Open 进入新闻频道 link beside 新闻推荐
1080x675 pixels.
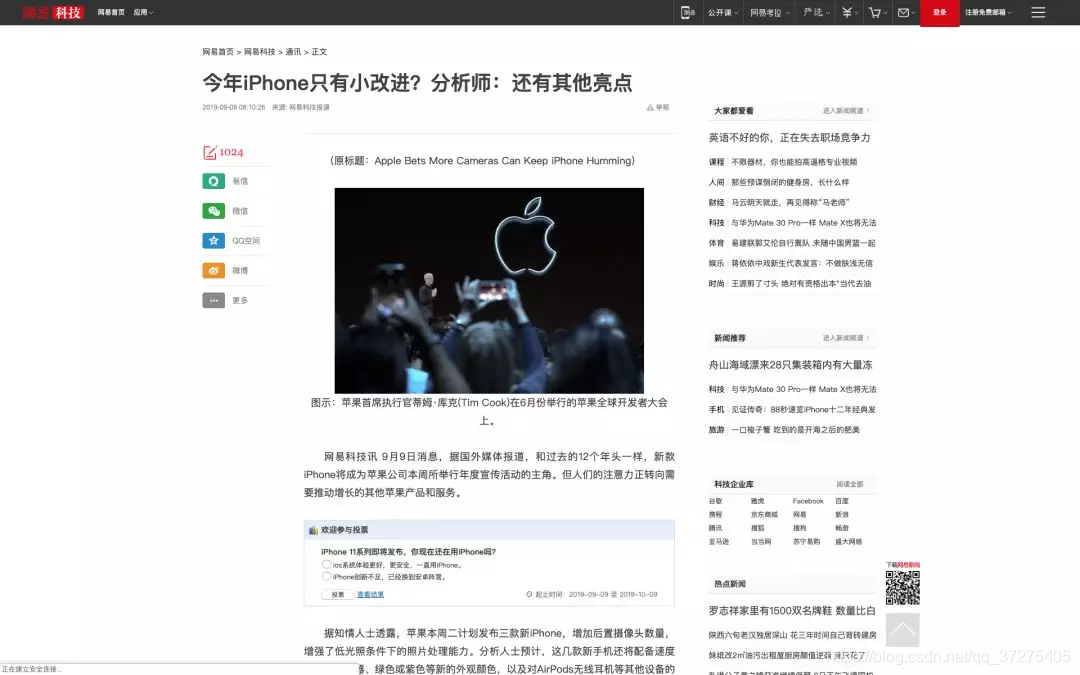[846, 338]
